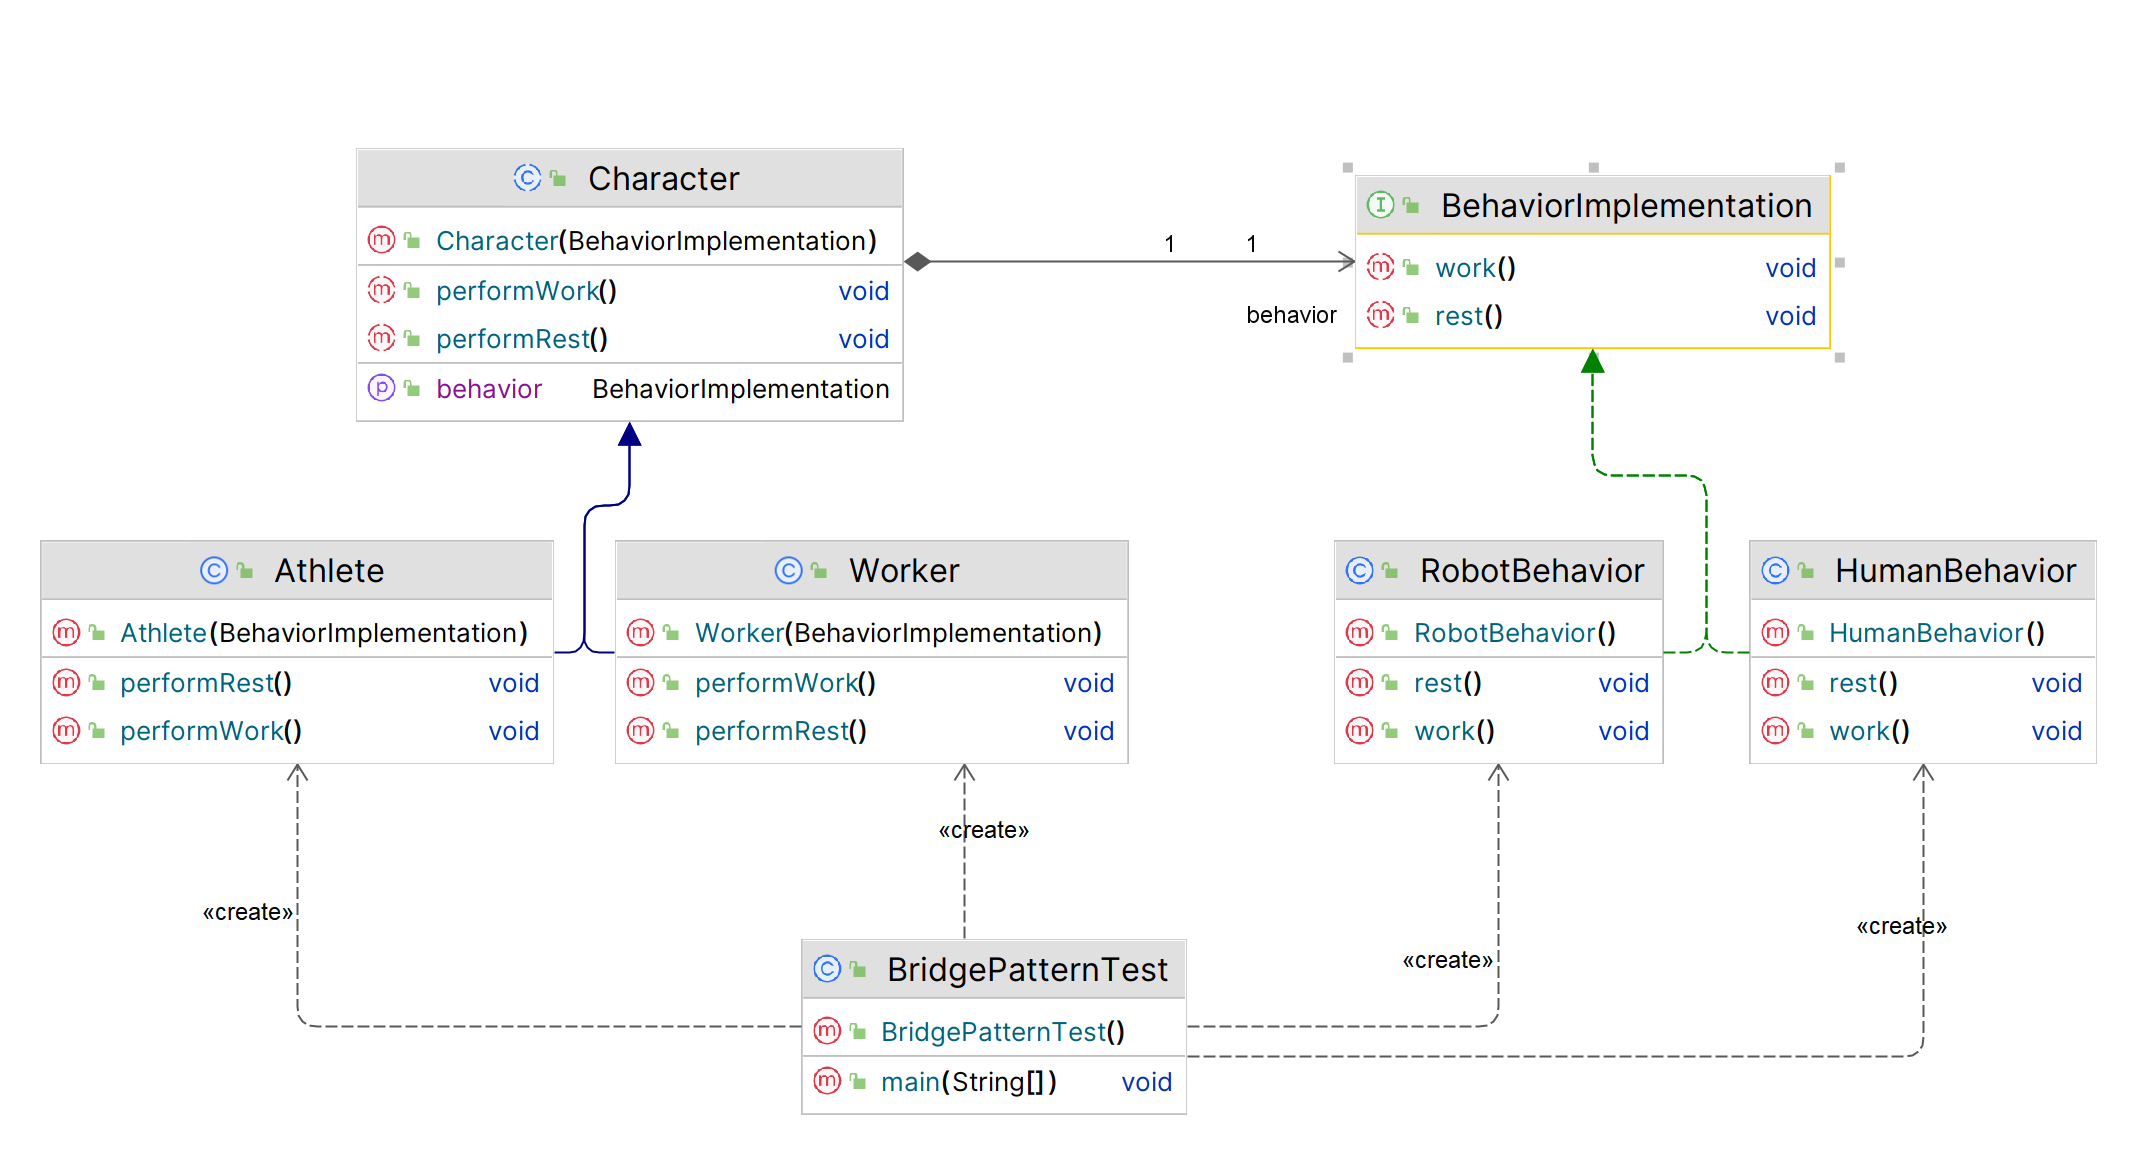The width and height of the screenshot is (2138, 1156).
Task: Click the property icon beside behavior field
Action: pos(381,388)
